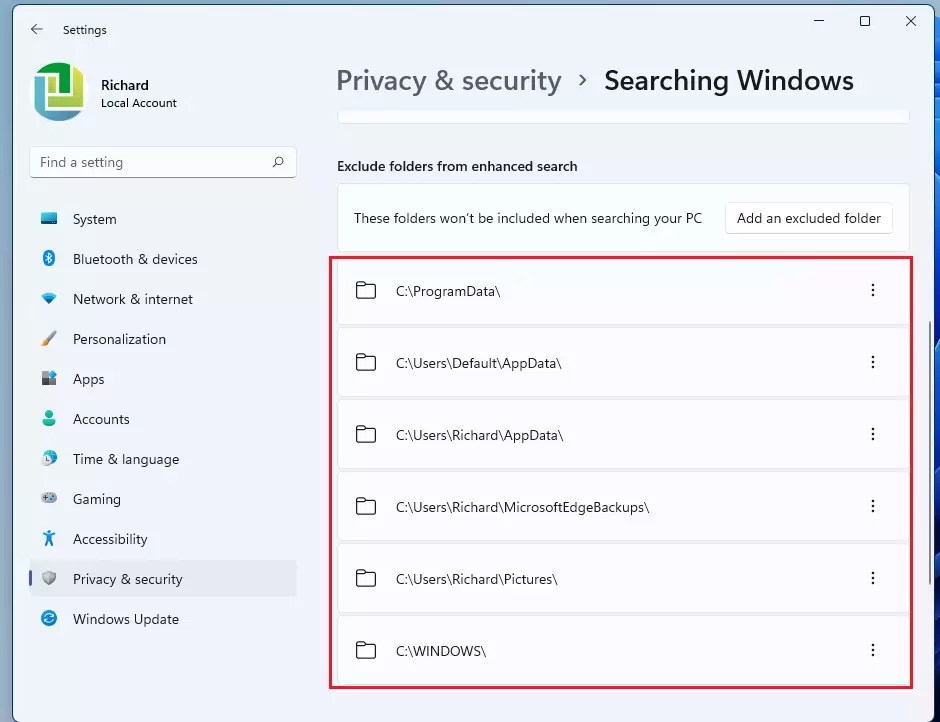
Task: Open more options for C:\ProgramData\
Action: 873,290
